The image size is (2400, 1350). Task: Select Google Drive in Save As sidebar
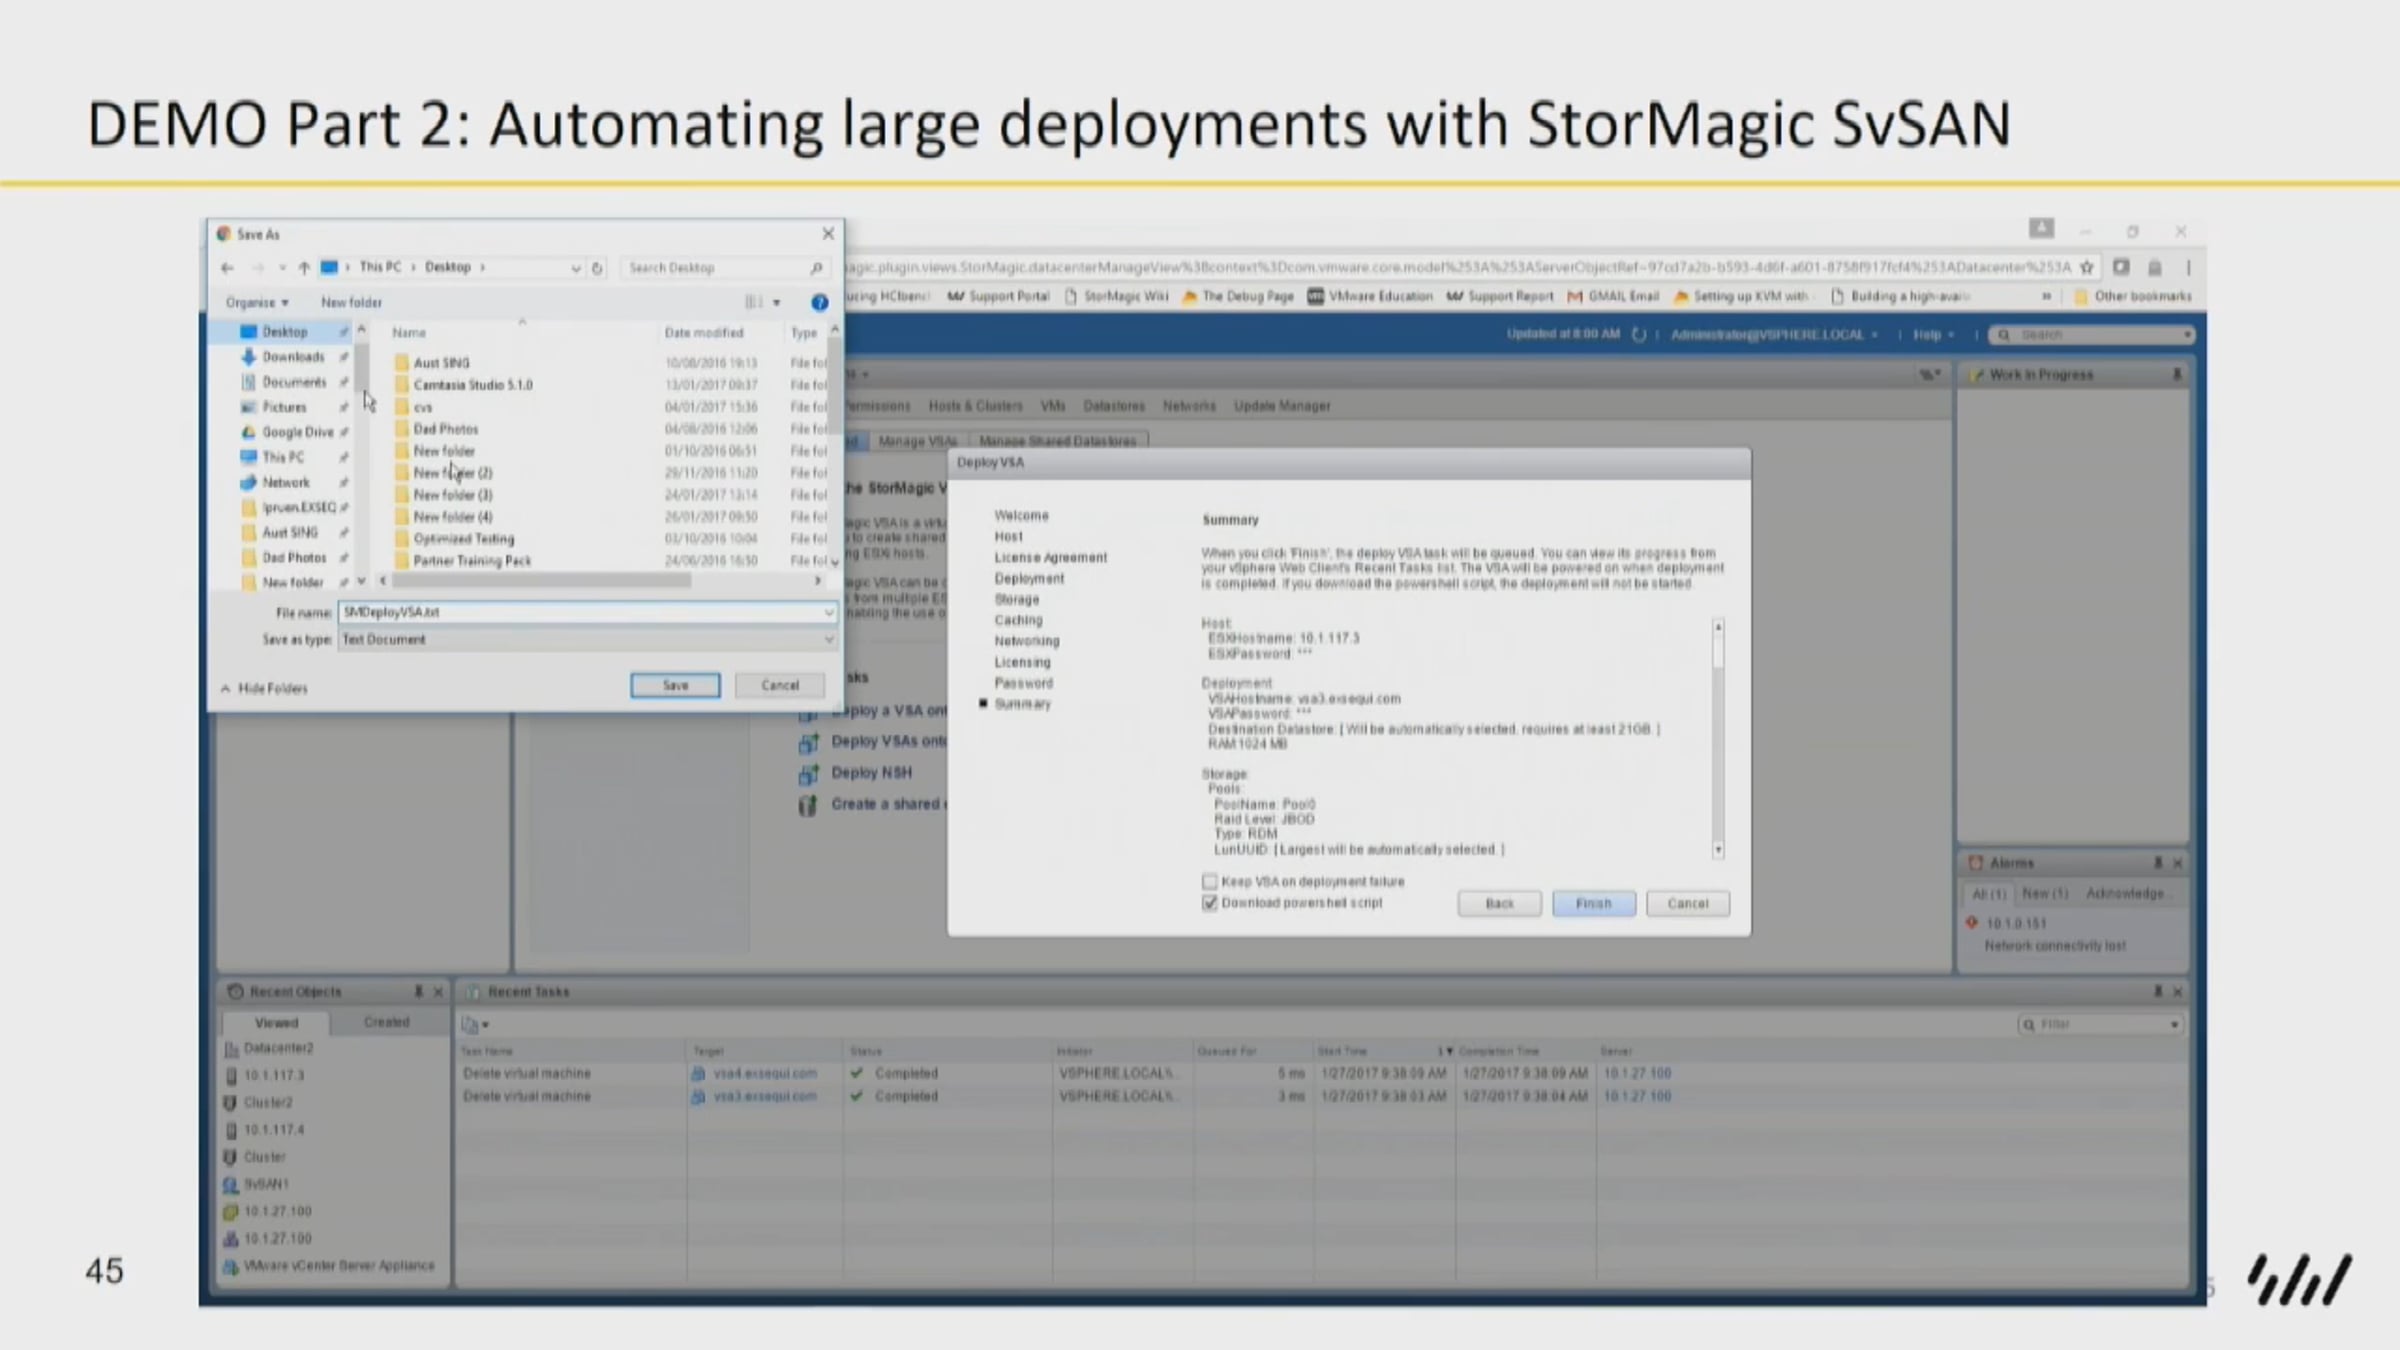point(297,432)
